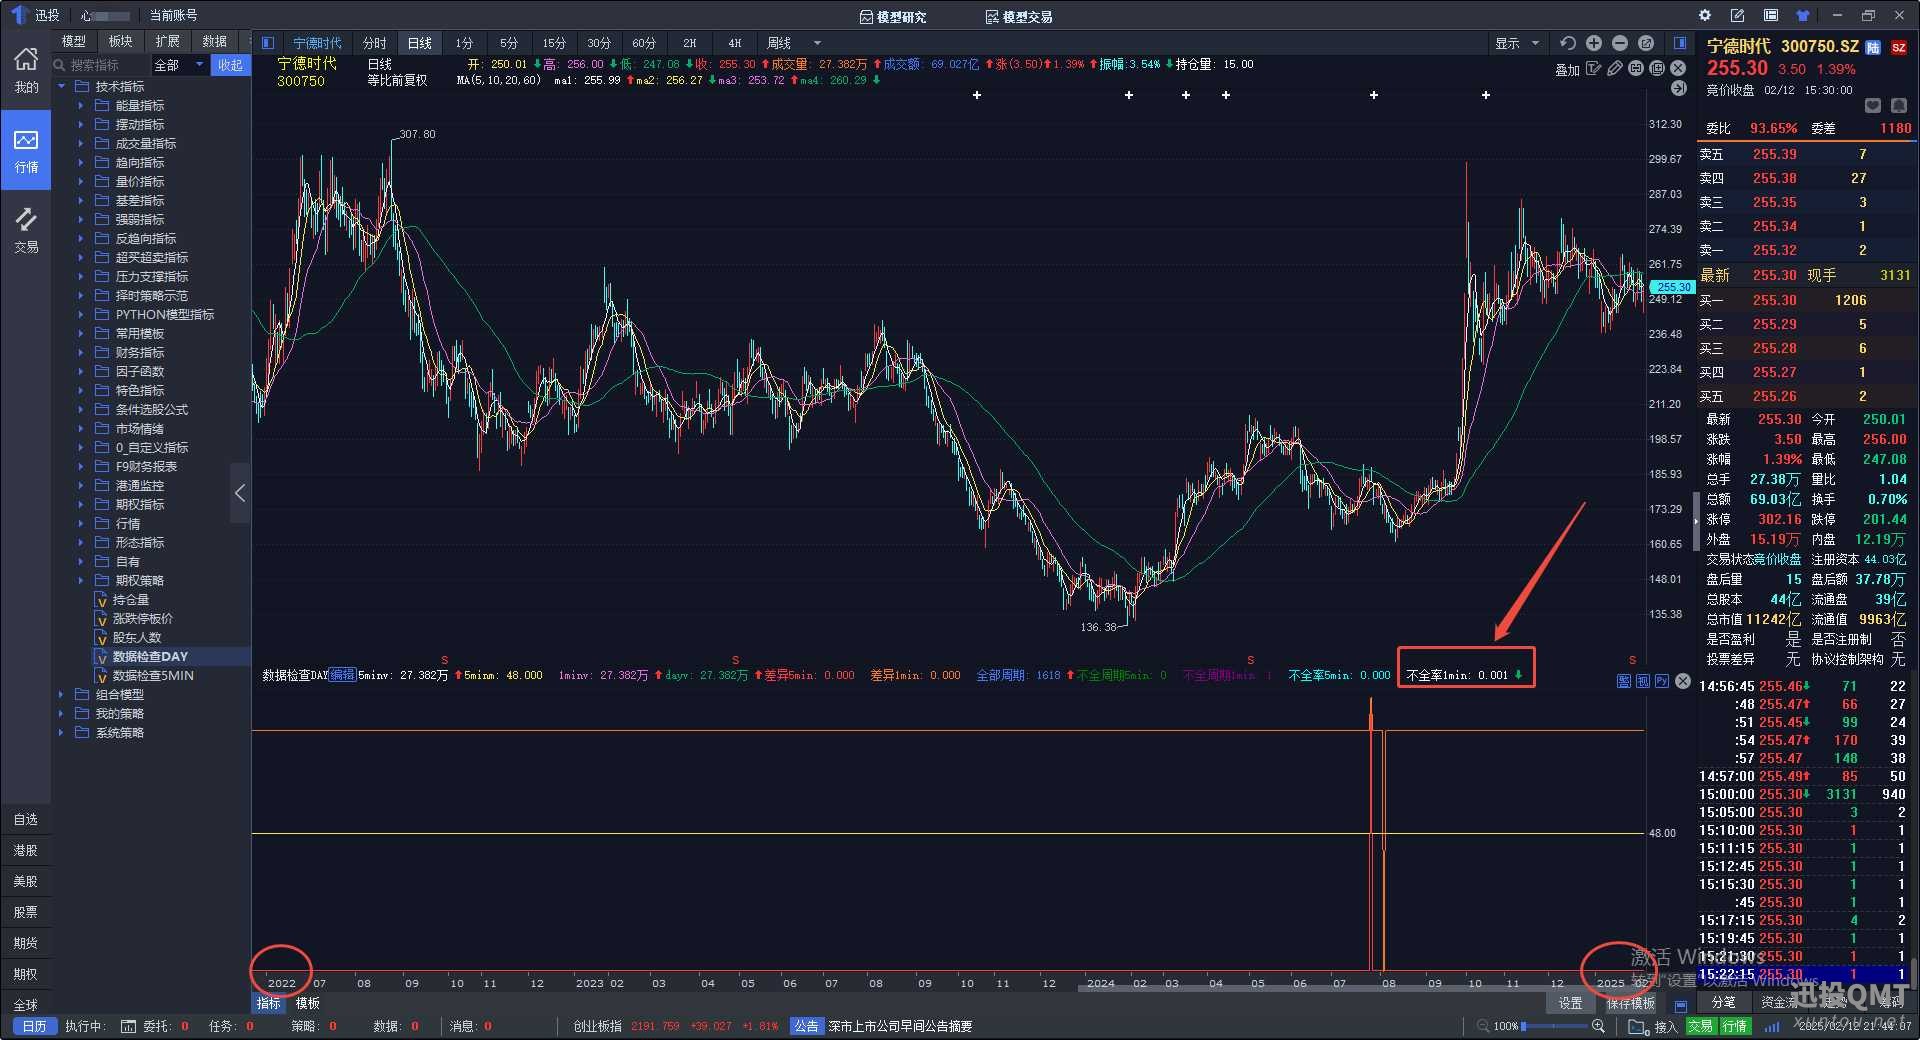This screenshot has height=1040, width=1920.
Task: Click the signal strength bars icon
Action: tap(1772, 1026)
